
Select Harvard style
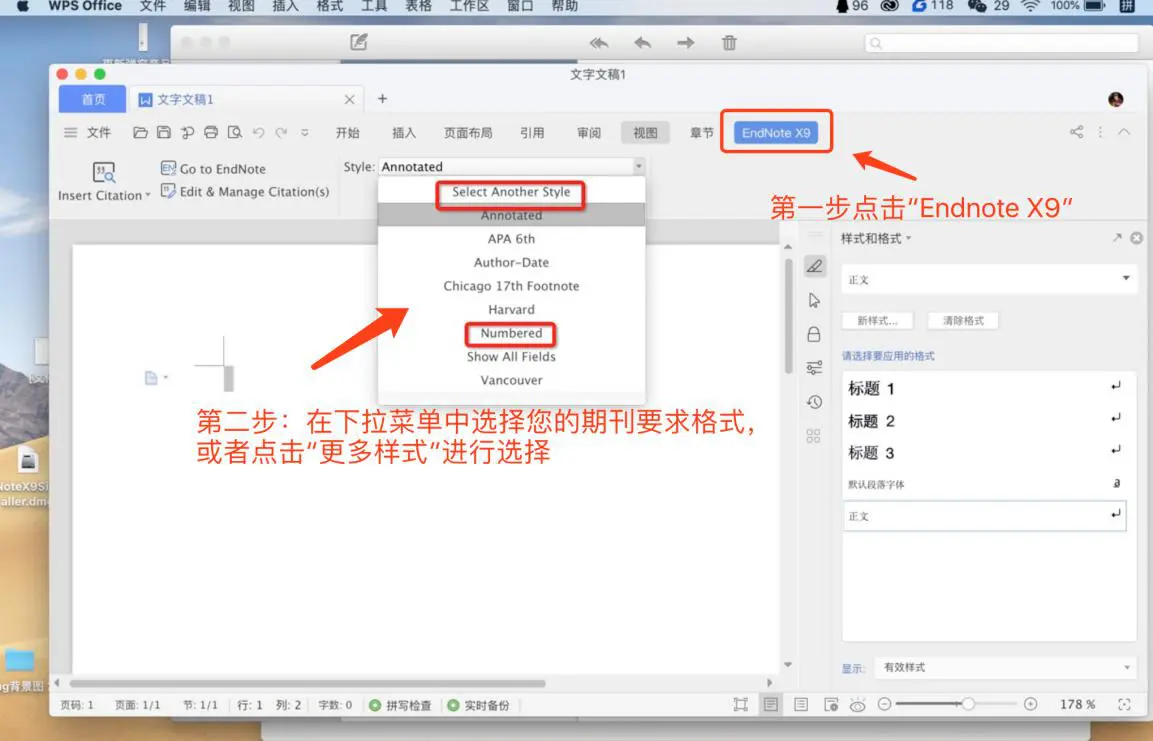tap(511, 309)
